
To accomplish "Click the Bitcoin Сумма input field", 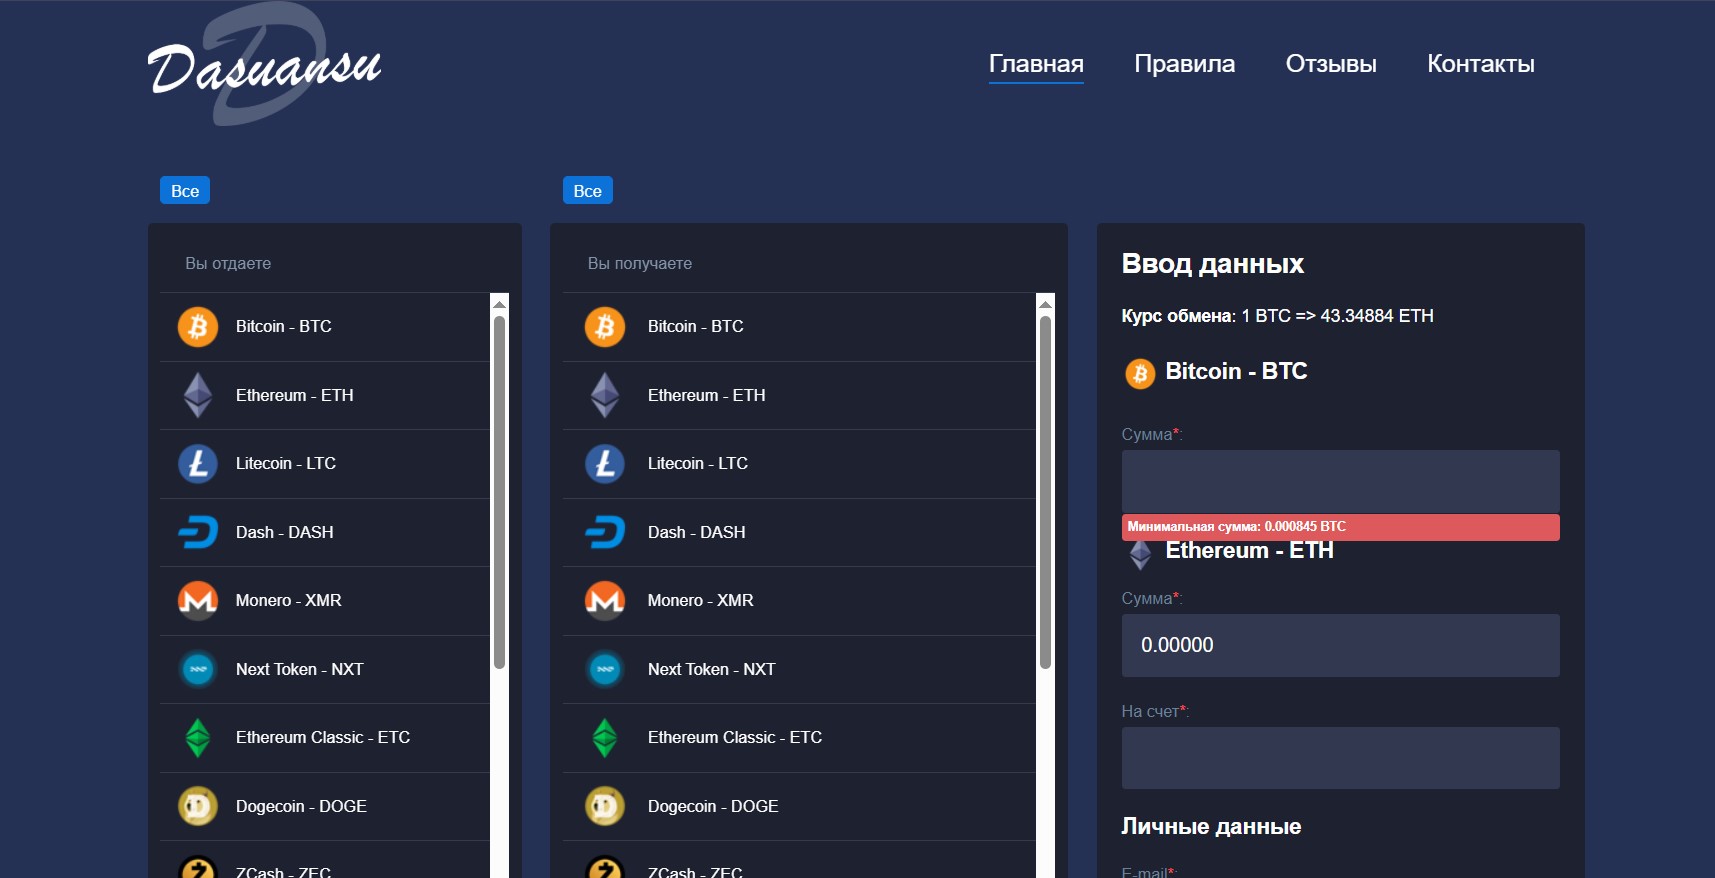I will pyautogui.click(x=1340, y=481).
